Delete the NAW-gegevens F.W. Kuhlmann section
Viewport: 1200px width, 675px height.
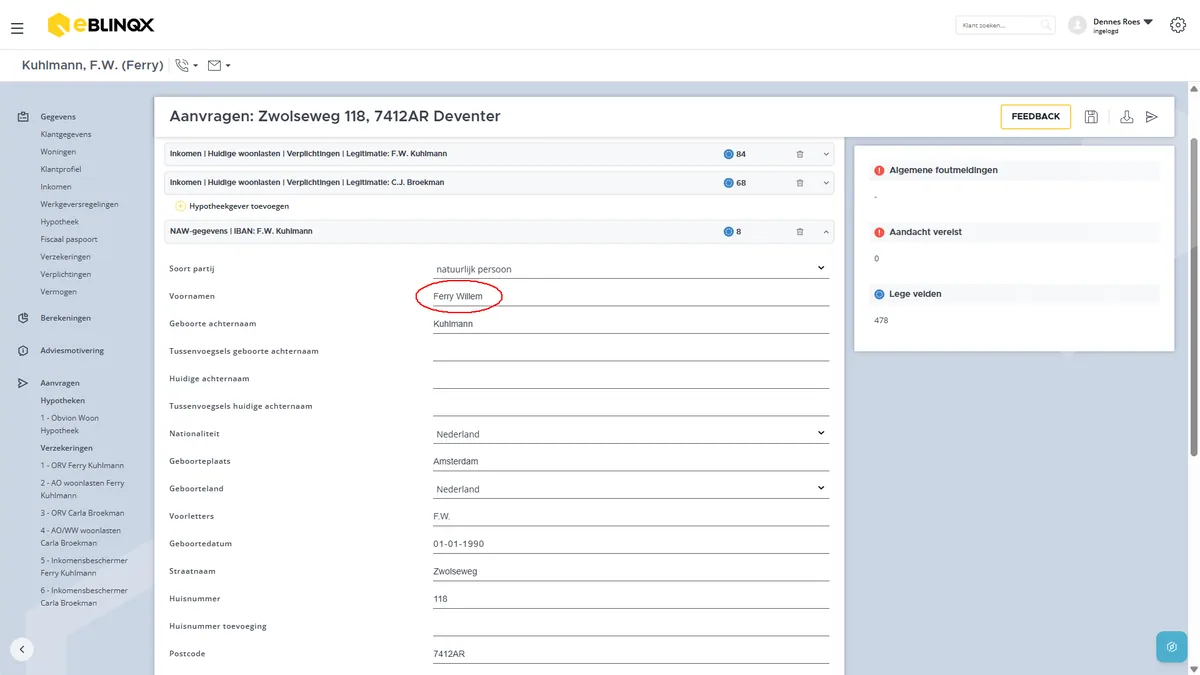point(800,232)
